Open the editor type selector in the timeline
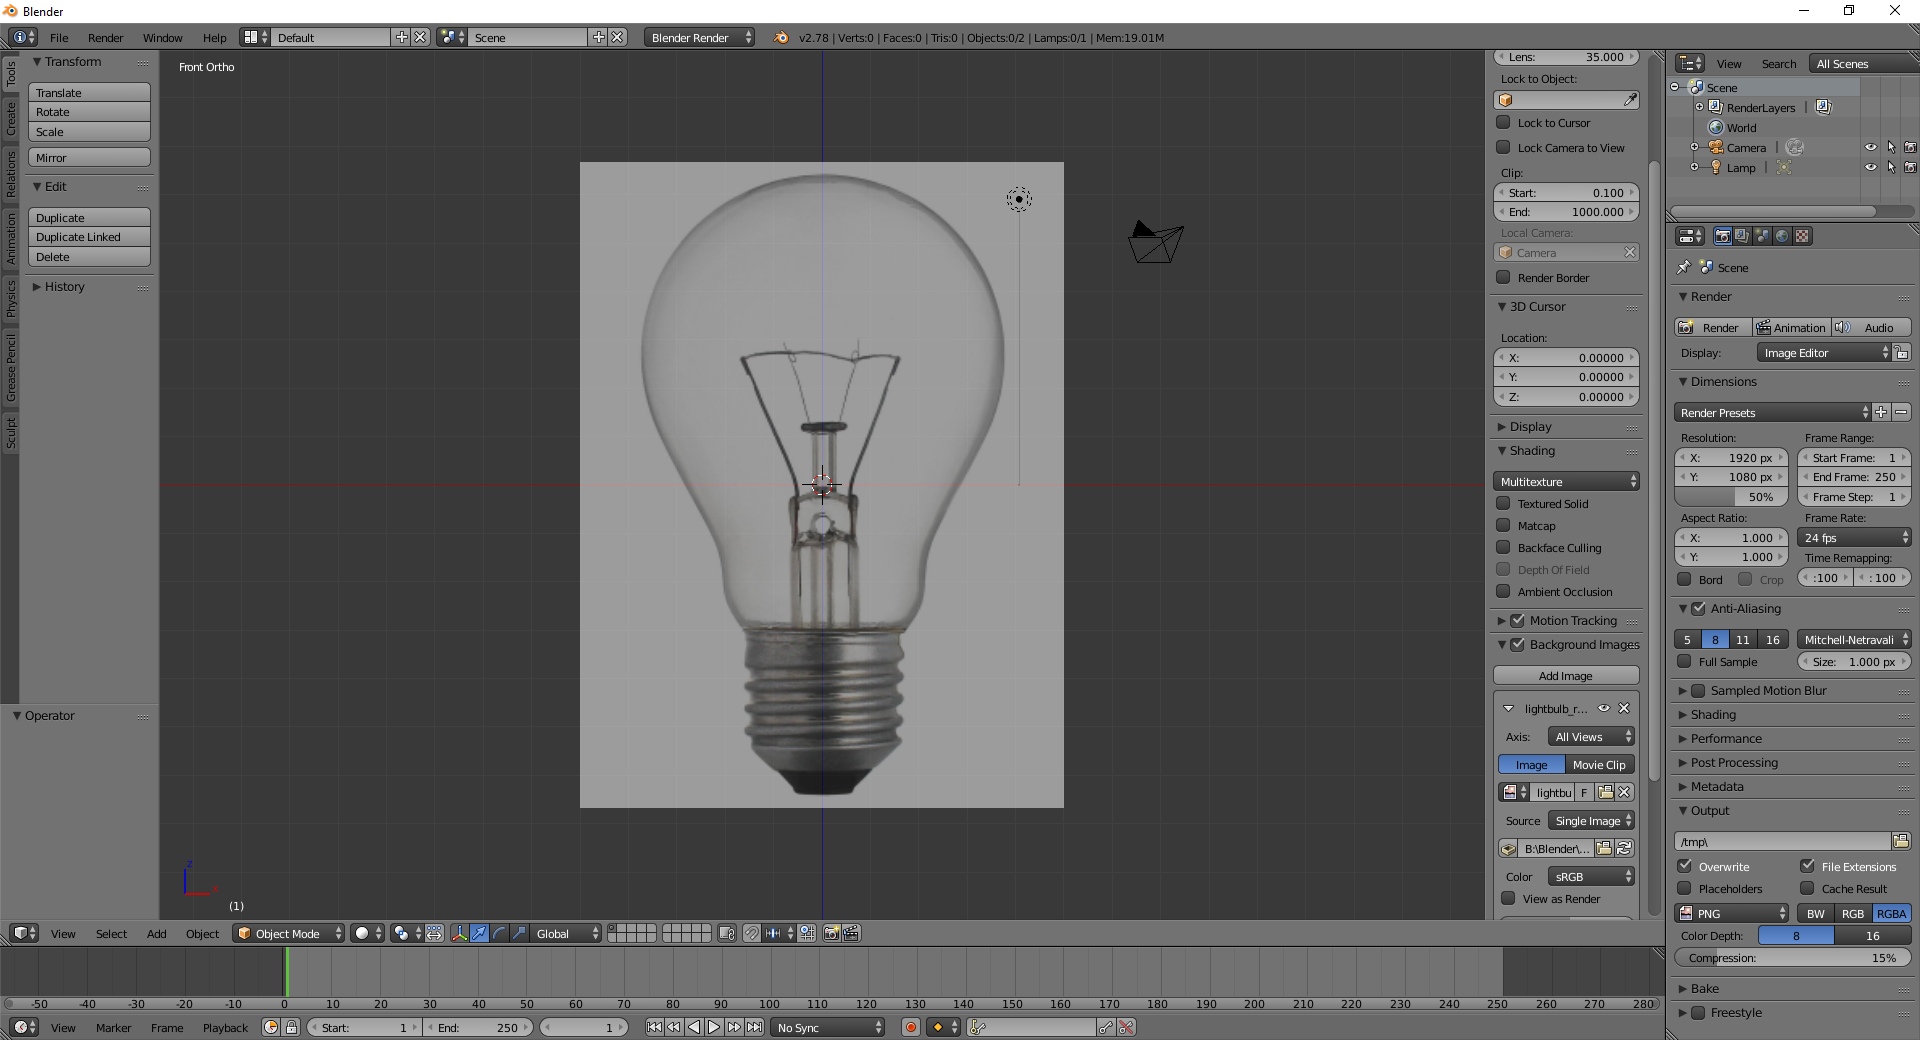 (x=22, y=1027)
